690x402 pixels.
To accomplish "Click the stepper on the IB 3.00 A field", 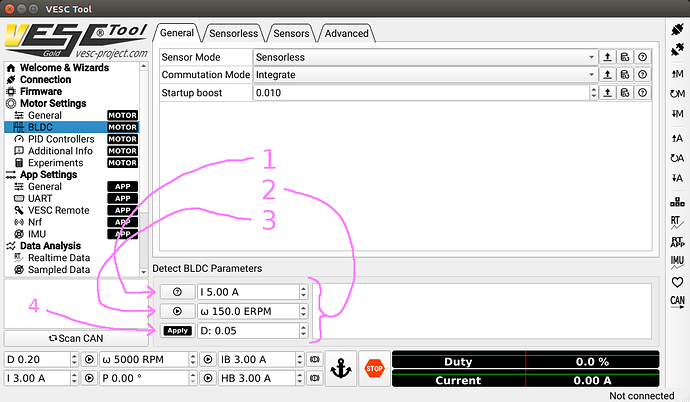I will pos(300,359).
